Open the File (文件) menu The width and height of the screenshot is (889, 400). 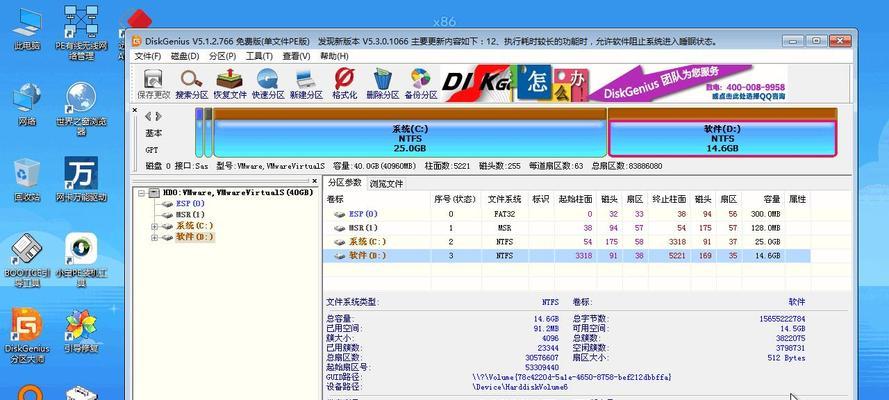click(148, 56)
